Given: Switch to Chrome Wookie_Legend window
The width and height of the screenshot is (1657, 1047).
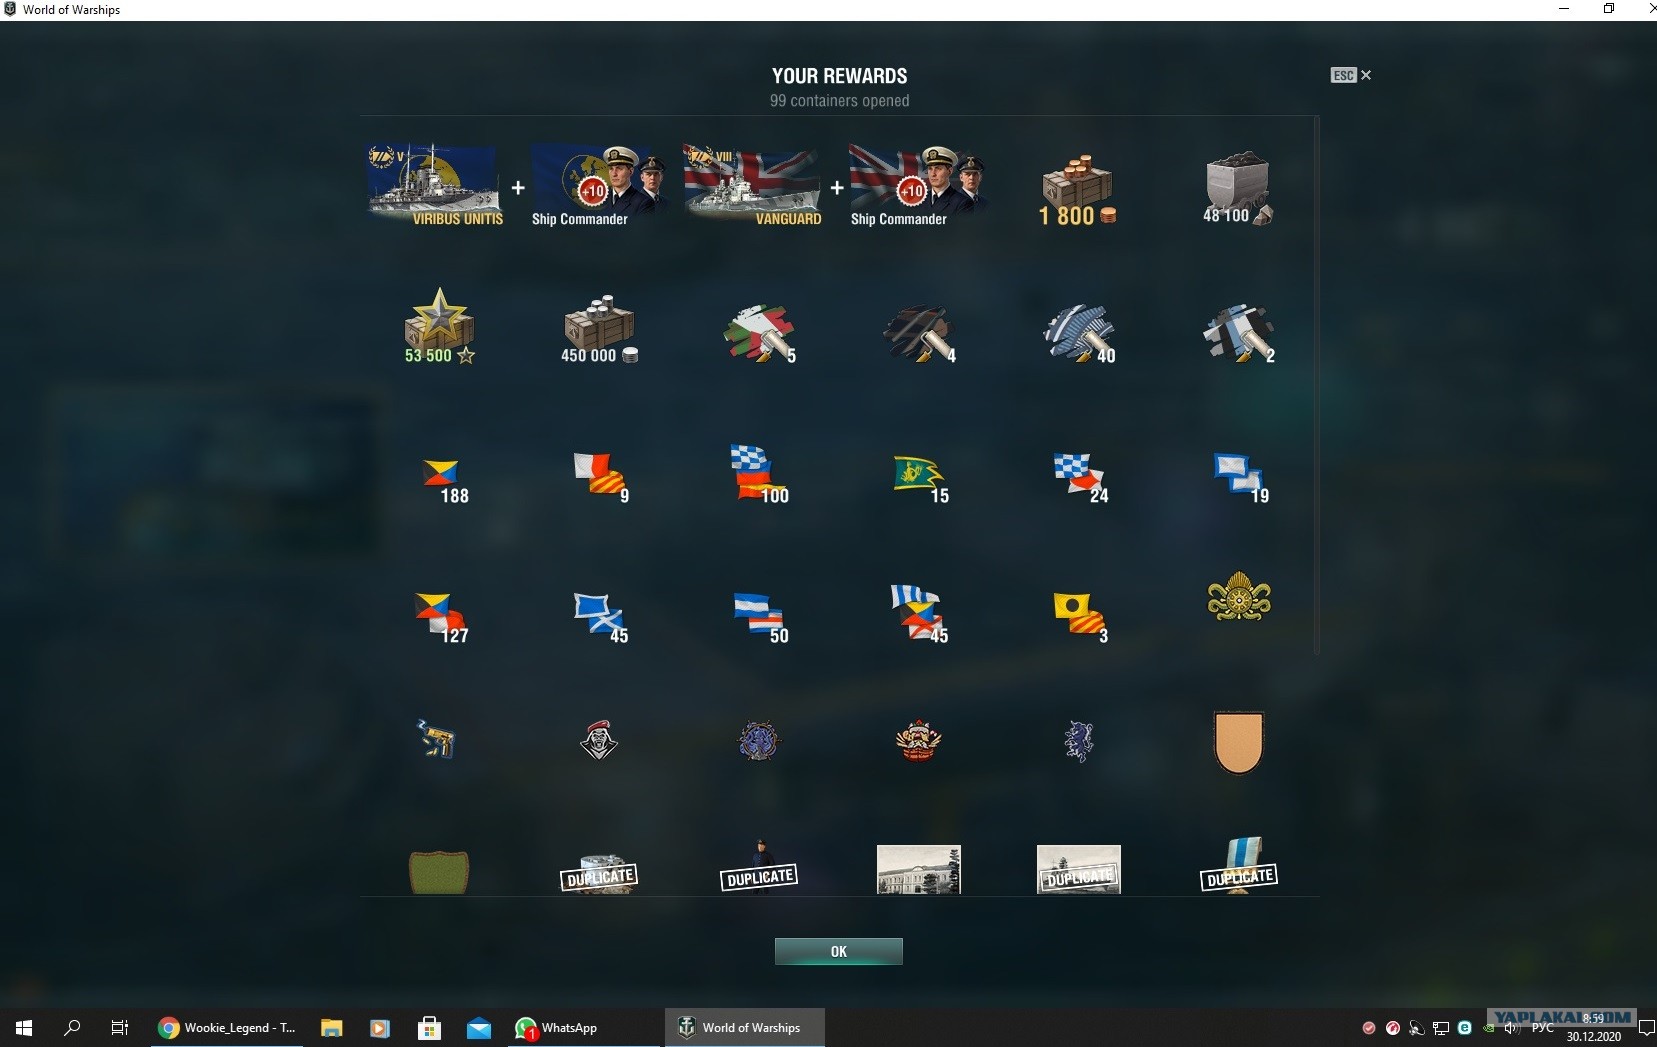Looking at the screenshot, I should (x=227, y=1027).
